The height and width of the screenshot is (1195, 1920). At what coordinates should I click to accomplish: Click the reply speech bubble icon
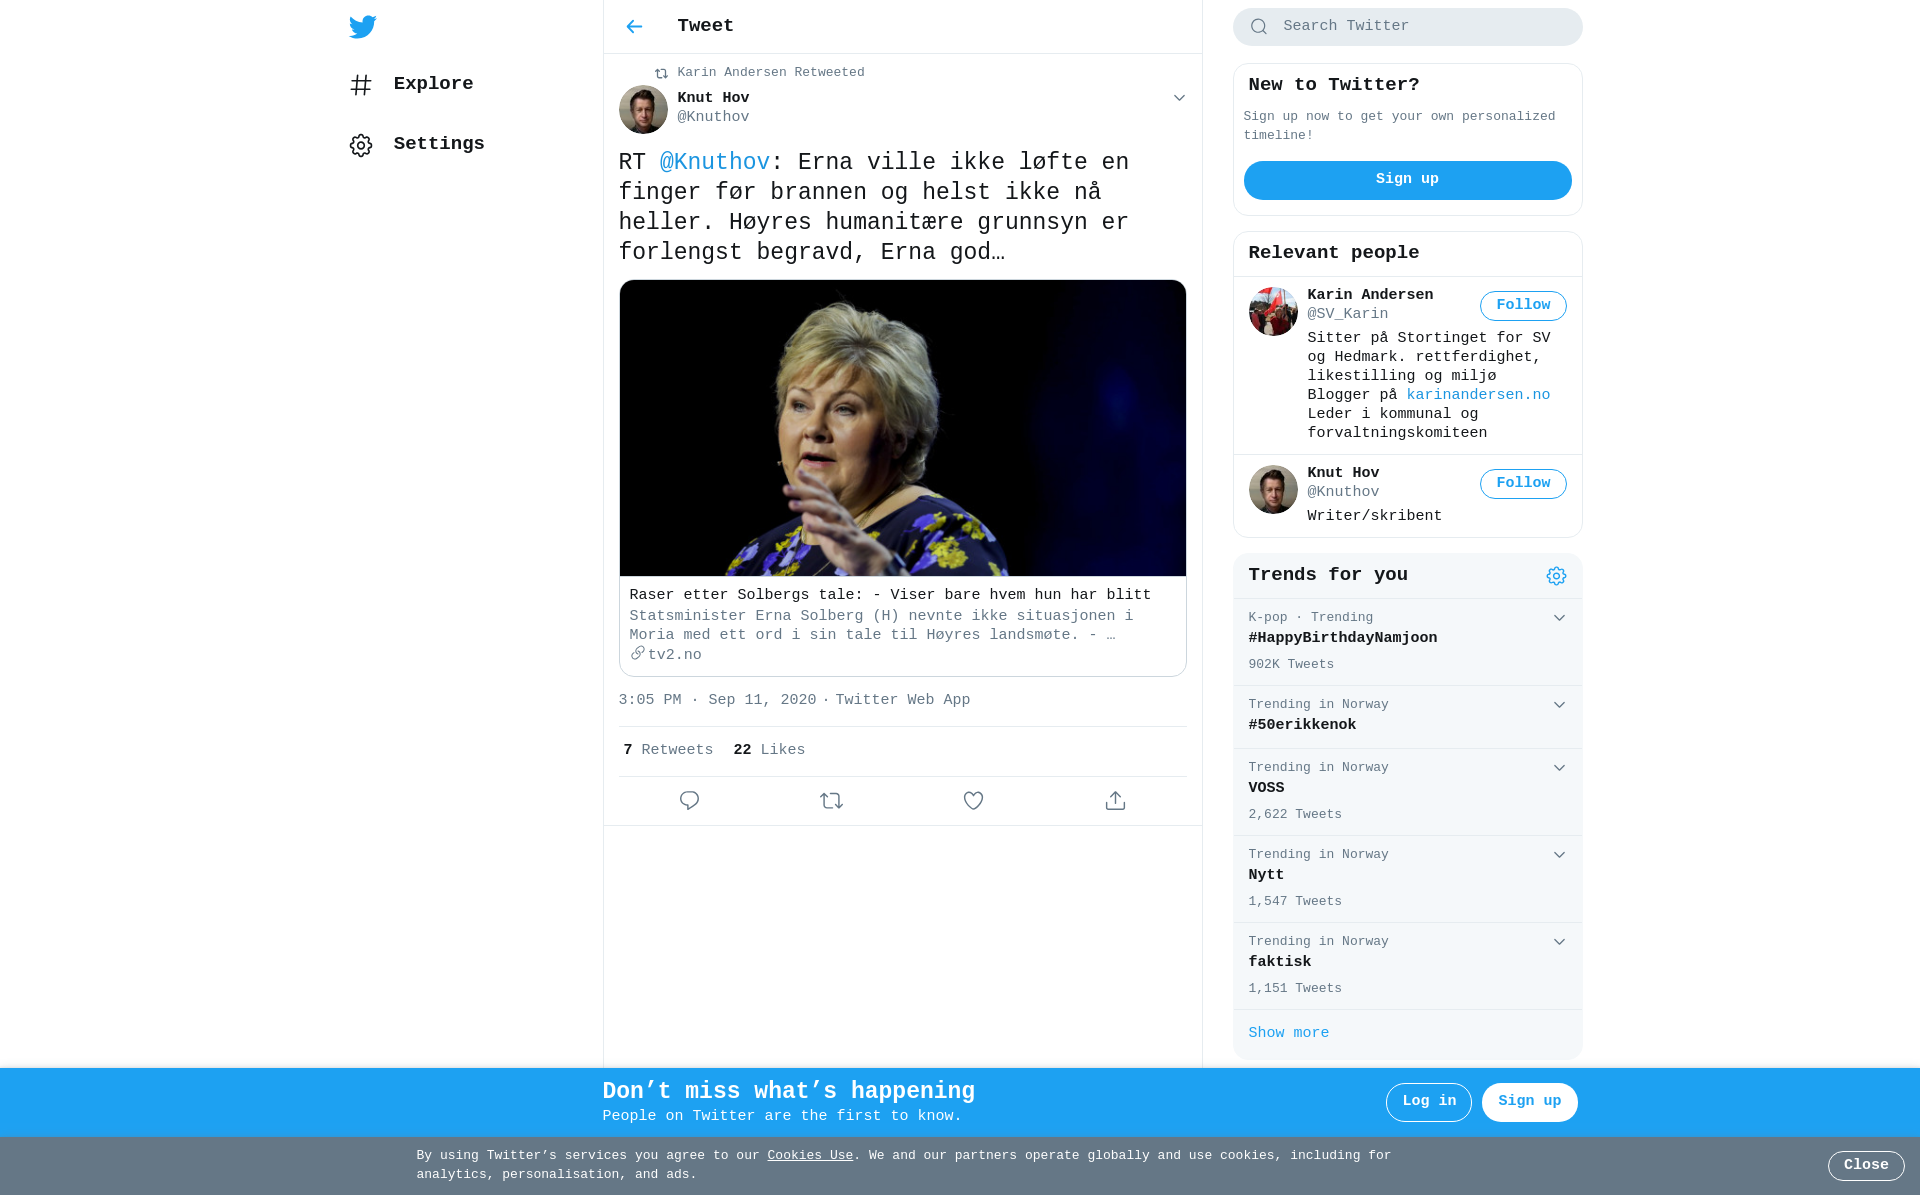click(x=689, y=801)
